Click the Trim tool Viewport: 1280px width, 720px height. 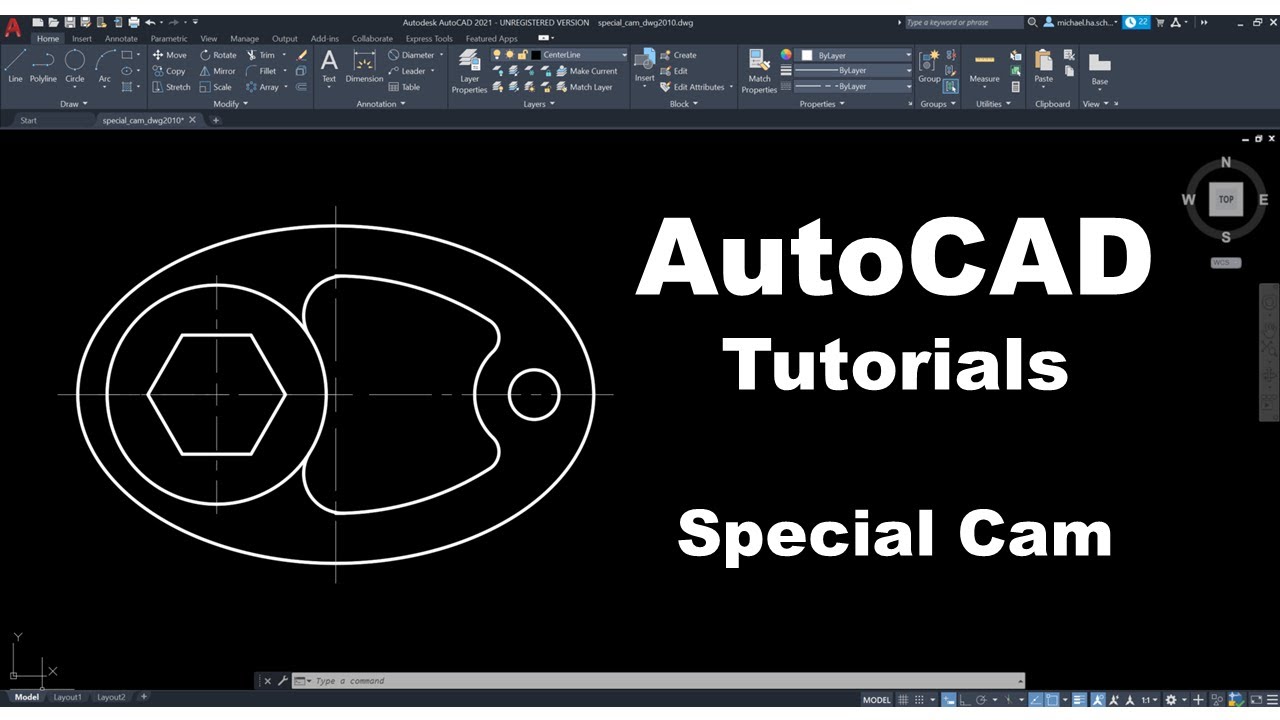coord(261,55)
